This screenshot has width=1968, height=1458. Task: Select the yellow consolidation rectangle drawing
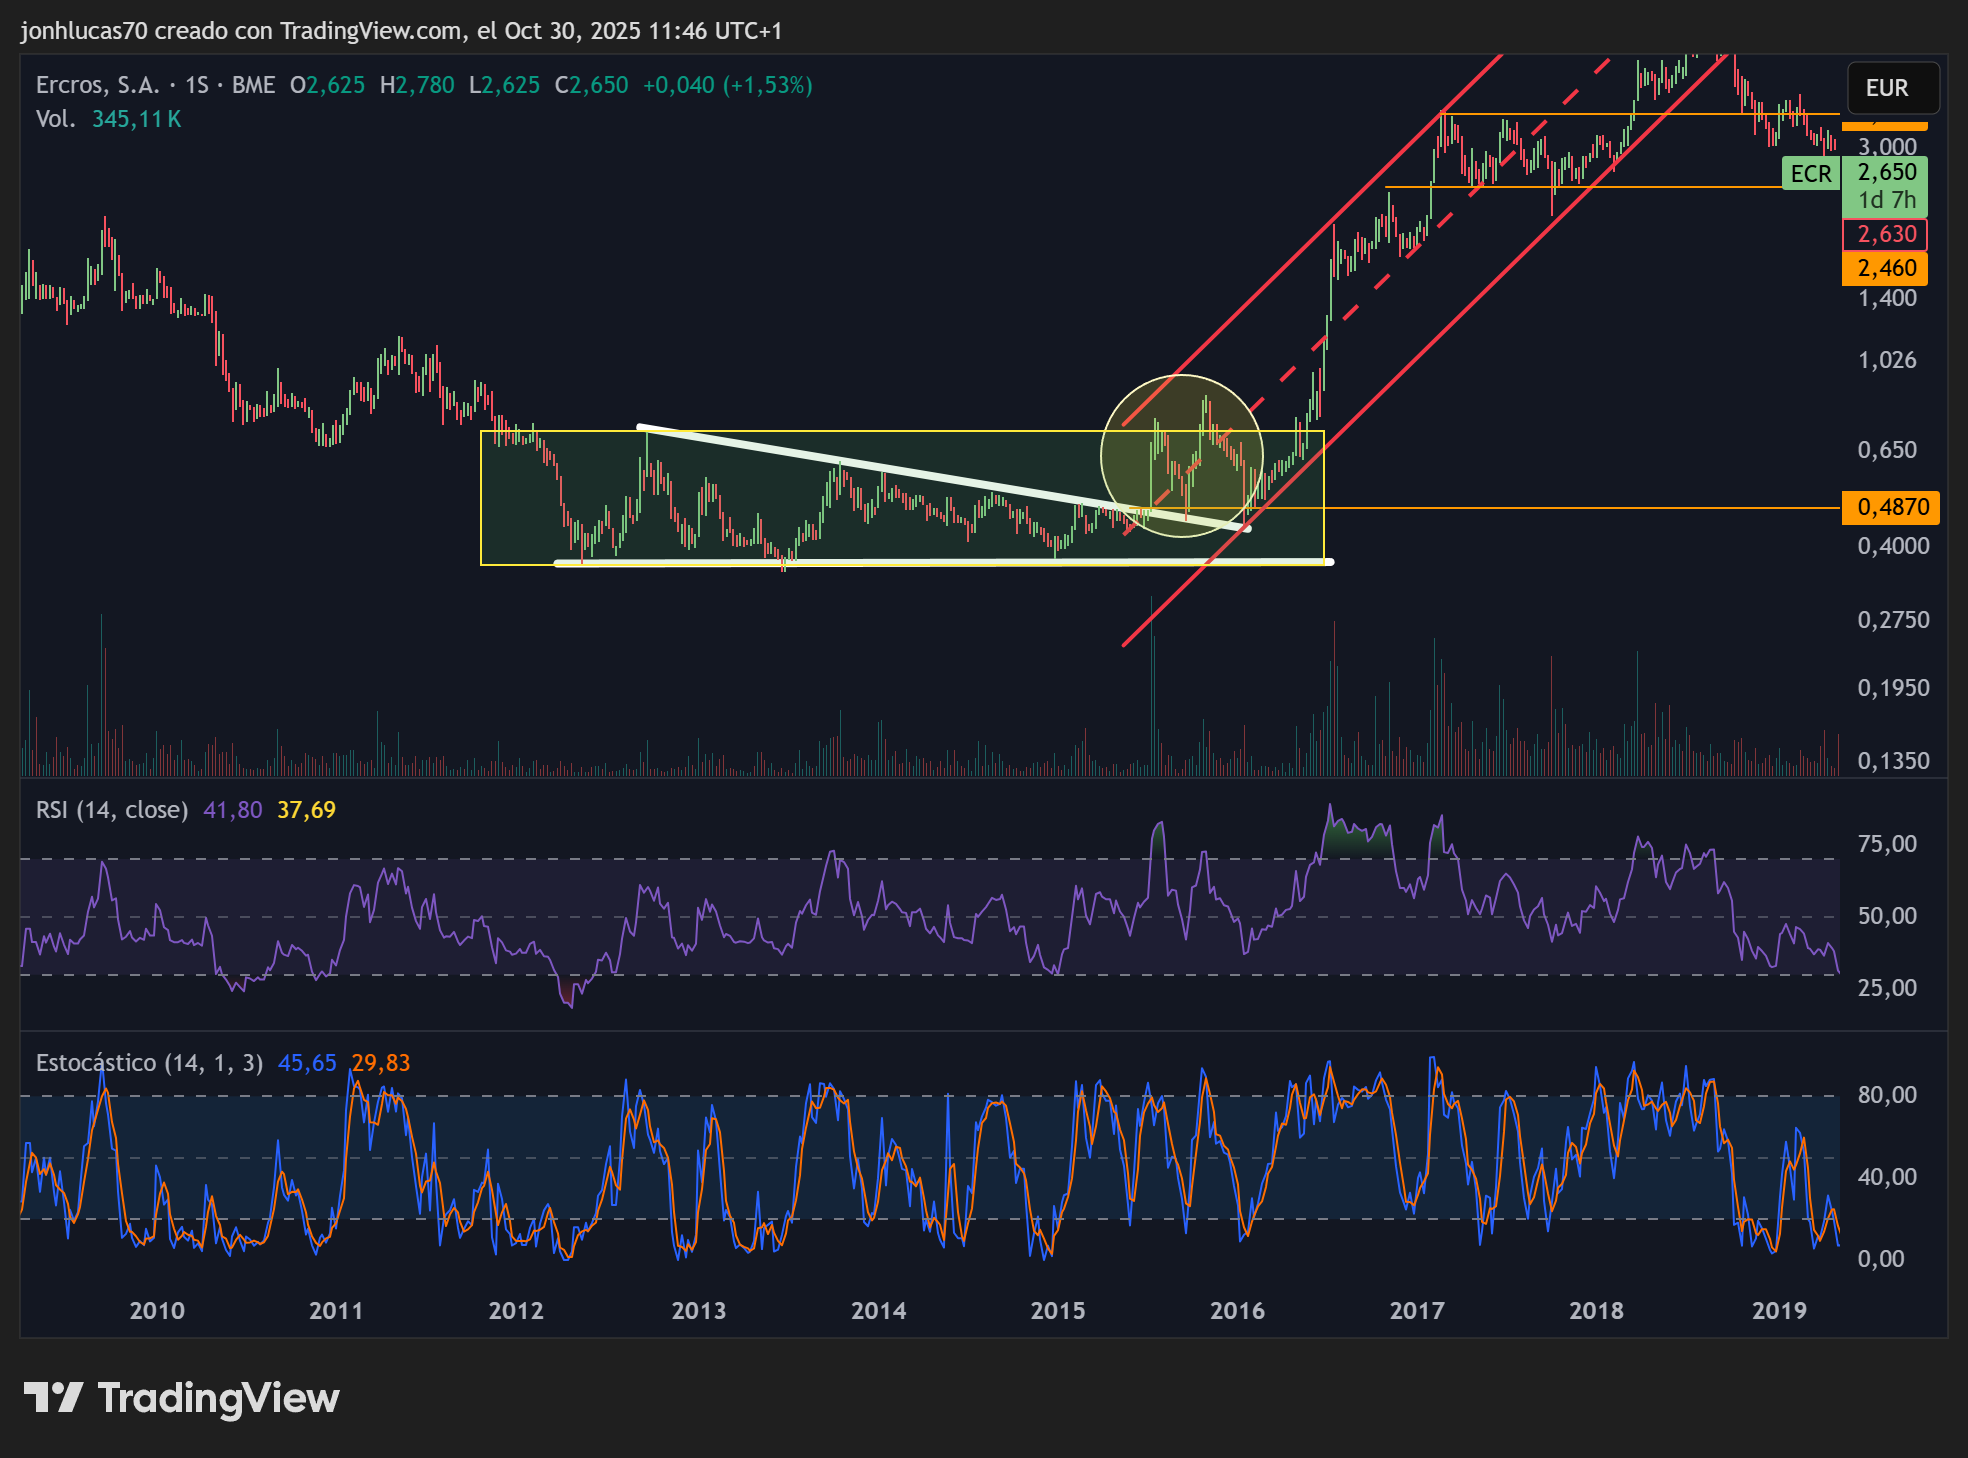[x=902, y=498]
